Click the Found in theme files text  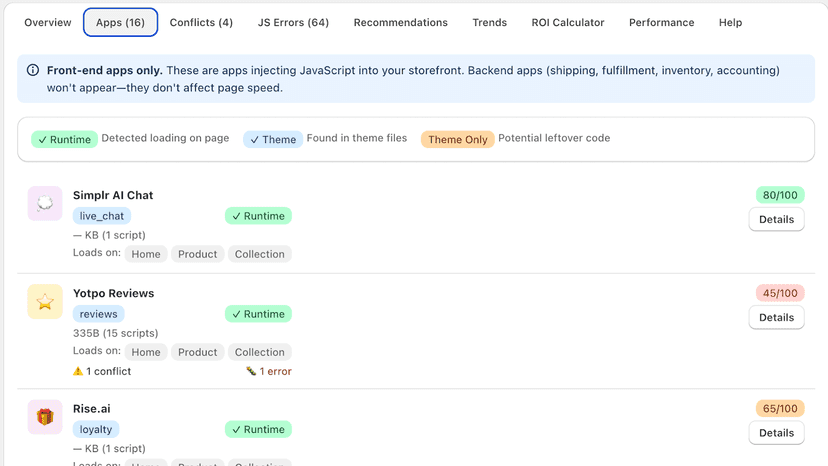point(357,138)
